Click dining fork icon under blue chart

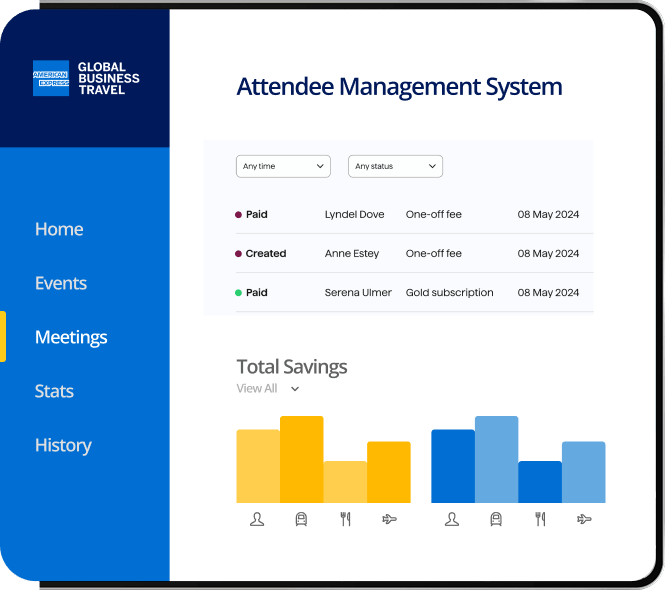coord(540,519)
